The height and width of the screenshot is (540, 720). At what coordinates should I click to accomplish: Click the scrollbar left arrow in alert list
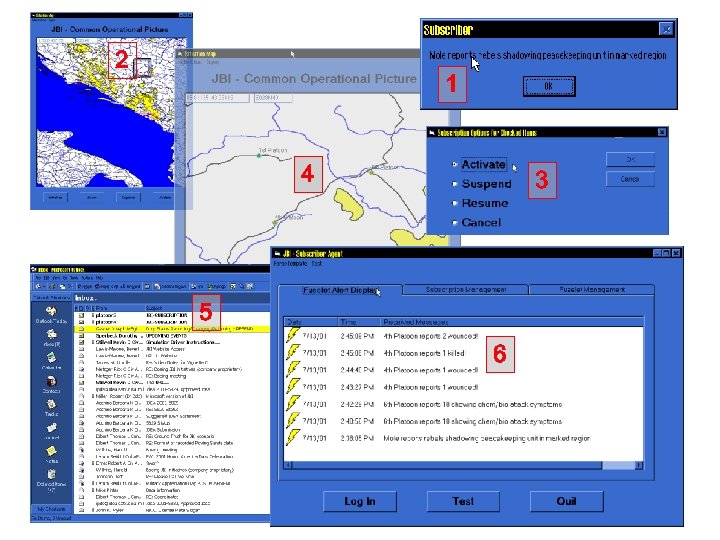(x=288, y=466)
